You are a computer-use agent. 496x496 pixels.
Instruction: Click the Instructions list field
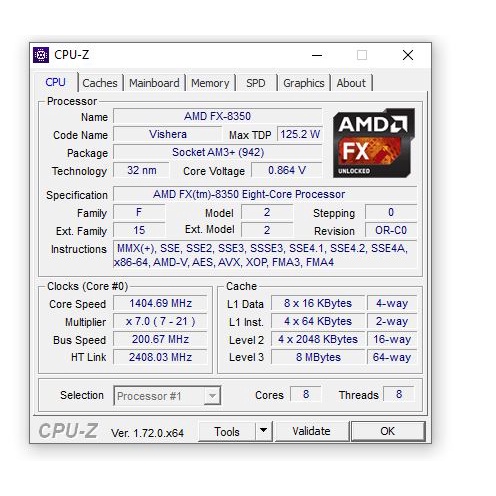click(x=265, y=255)
